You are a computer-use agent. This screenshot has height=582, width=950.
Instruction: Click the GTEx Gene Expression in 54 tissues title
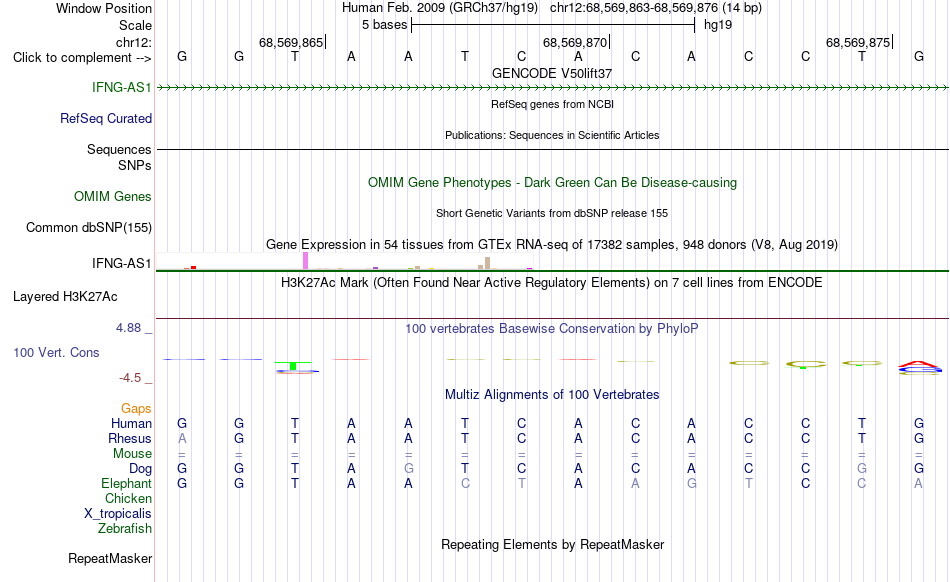click(552, 245)
